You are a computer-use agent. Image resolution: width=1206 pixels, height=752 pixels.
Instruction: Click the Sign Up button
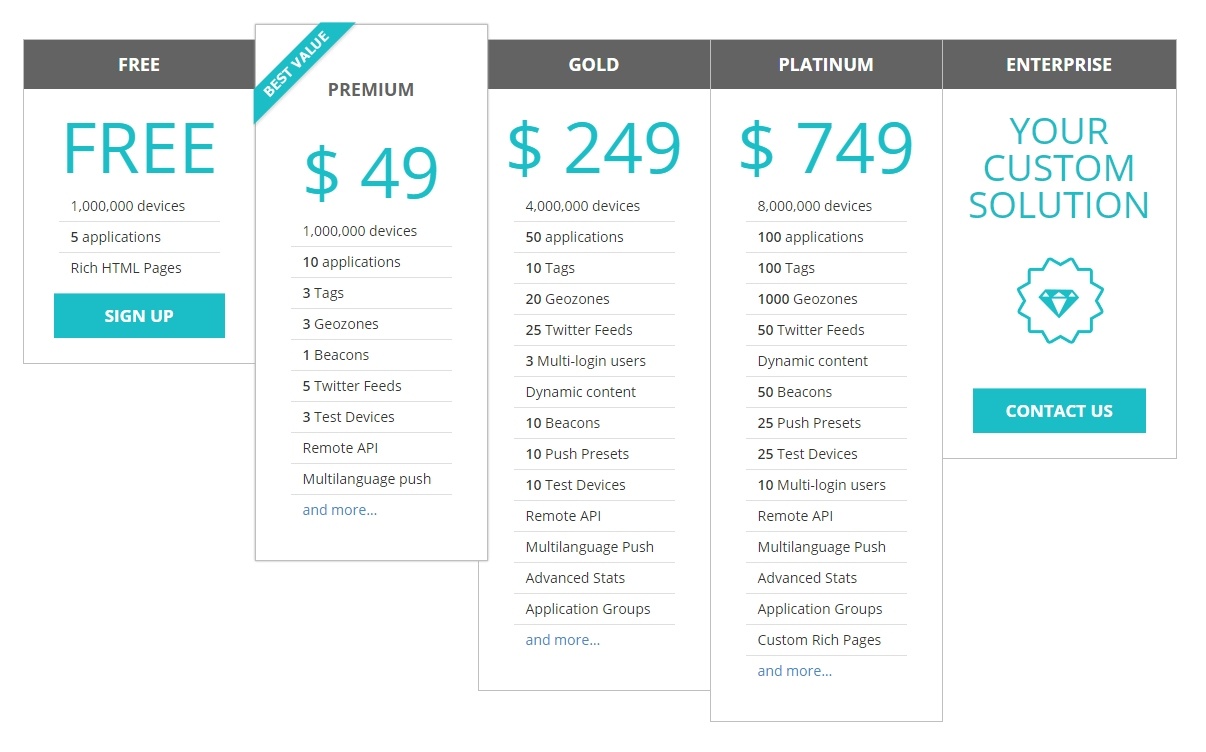coord(139,316)
